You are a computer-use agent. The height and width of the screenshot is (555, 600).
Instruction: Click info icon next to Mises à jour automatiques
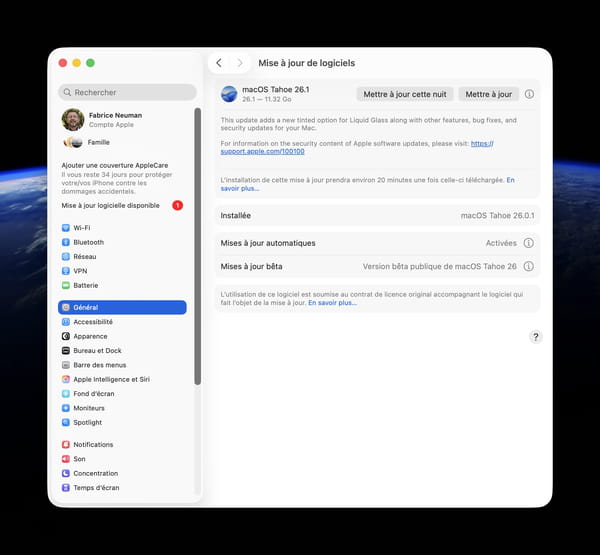pos(529,243)
